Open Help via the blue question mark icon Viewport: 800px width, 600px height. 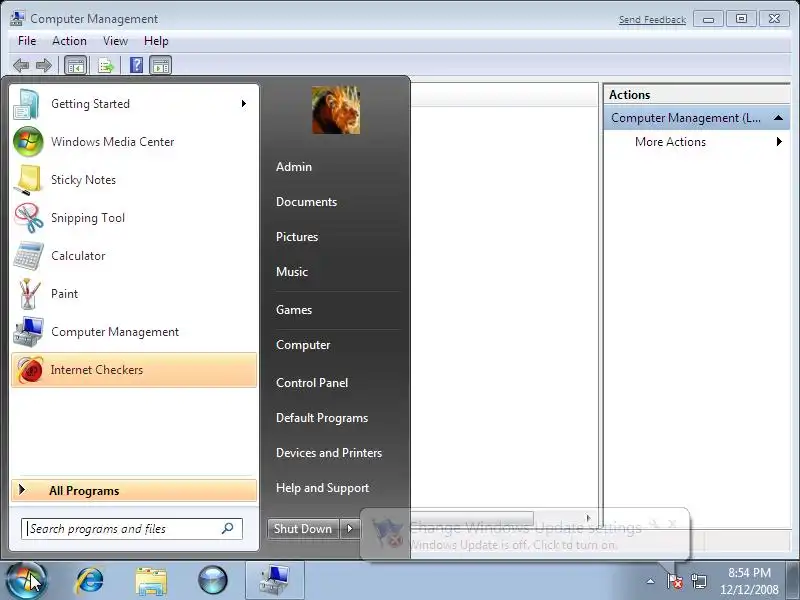tap(136, 65)
